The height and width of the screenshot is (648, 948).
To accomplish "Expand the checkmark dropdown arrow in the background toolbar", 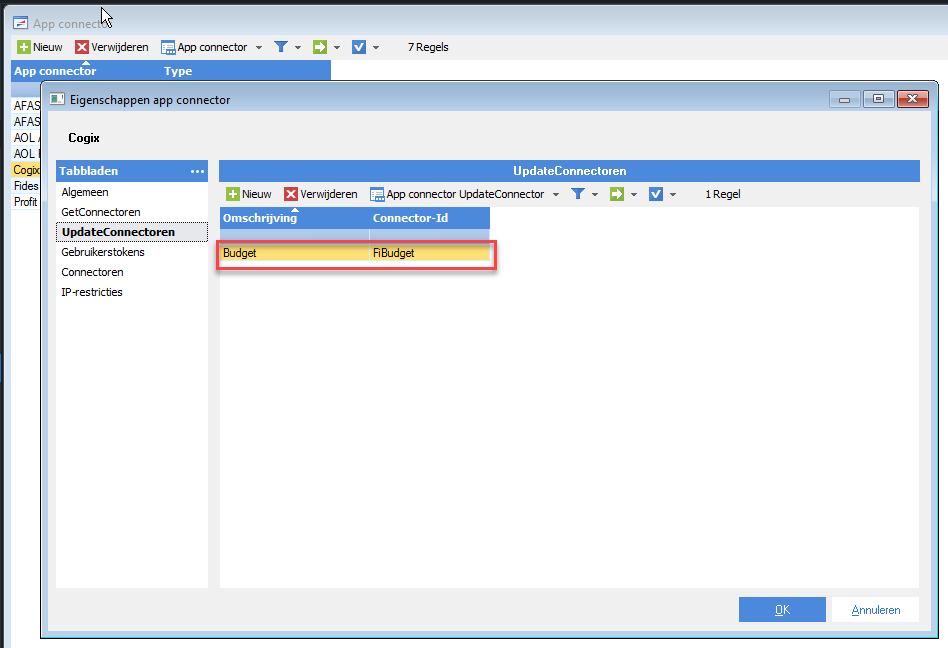I will 375,47.
